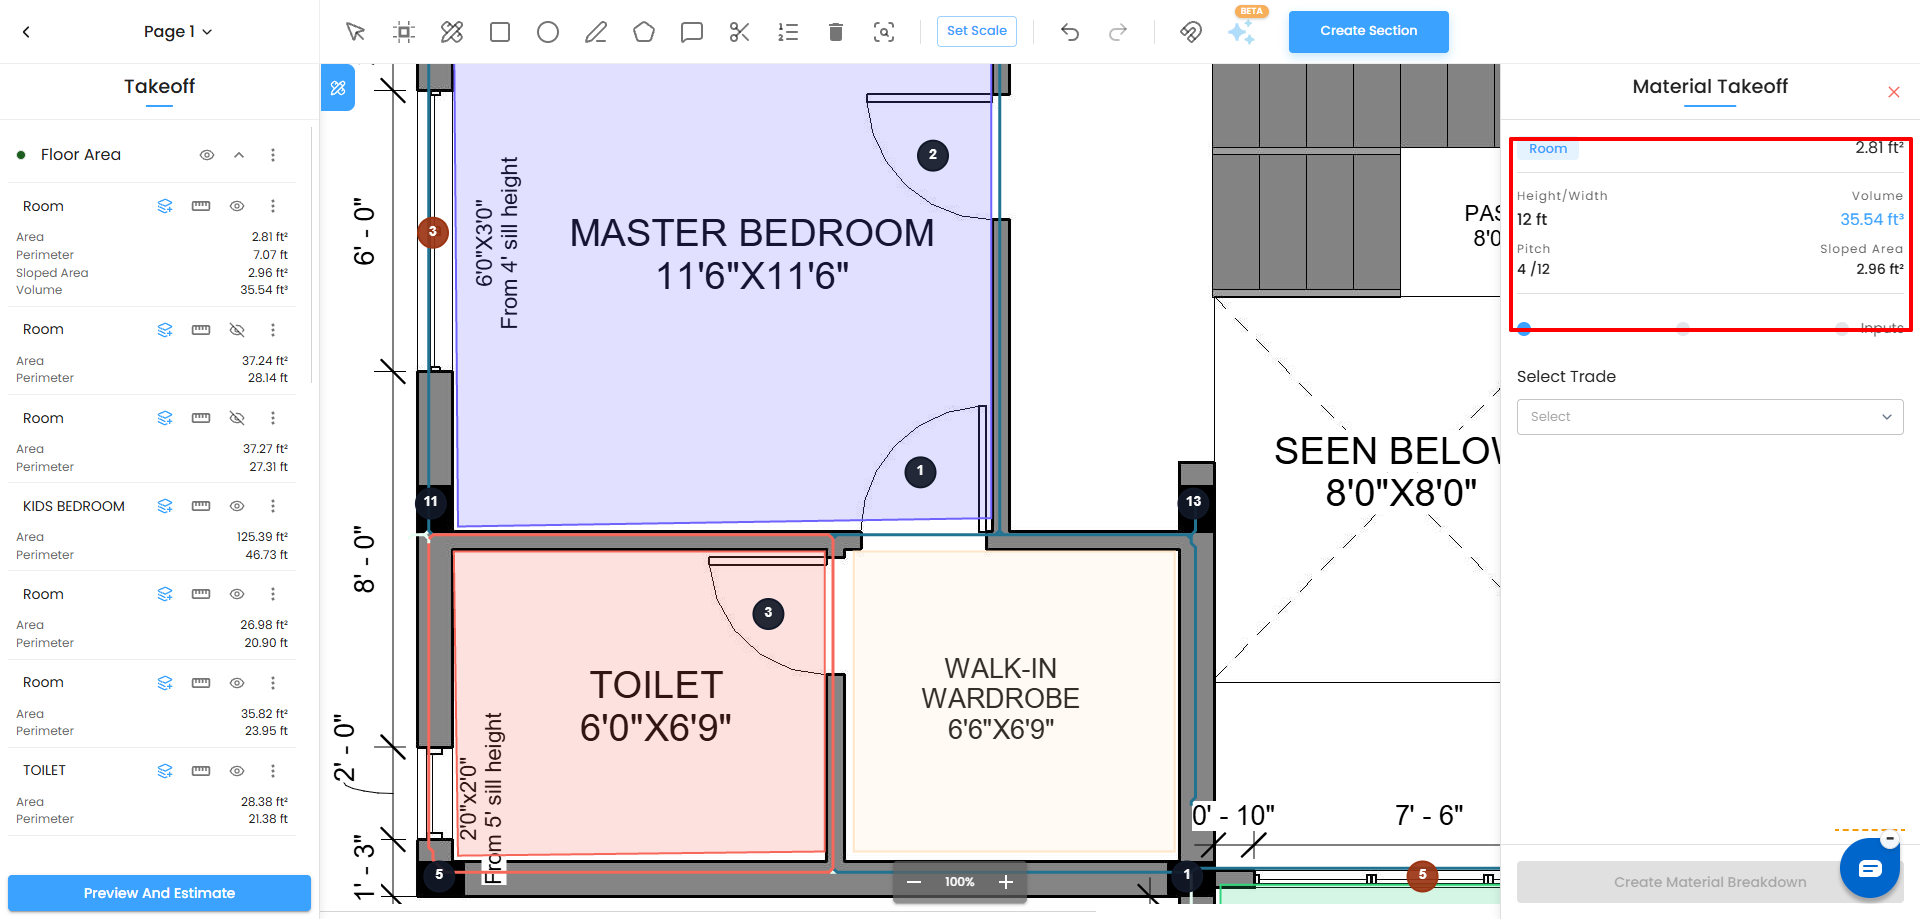This screenshot has height=919, width=1920.
Task: Zoom in with the plus control
Action: pos(1006,882)
